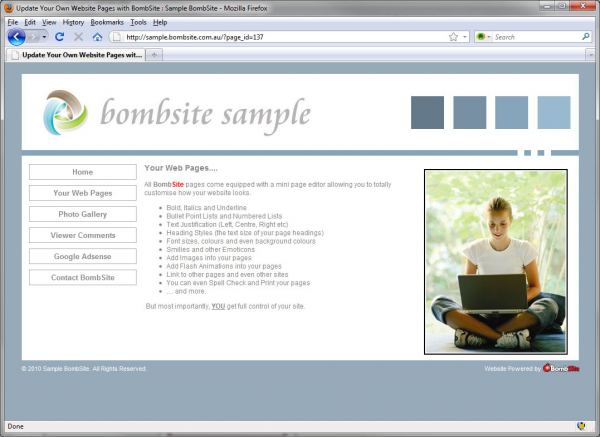Click 'Bullet Point Lists and Numbered Lists' bullet

coord(224,216)
